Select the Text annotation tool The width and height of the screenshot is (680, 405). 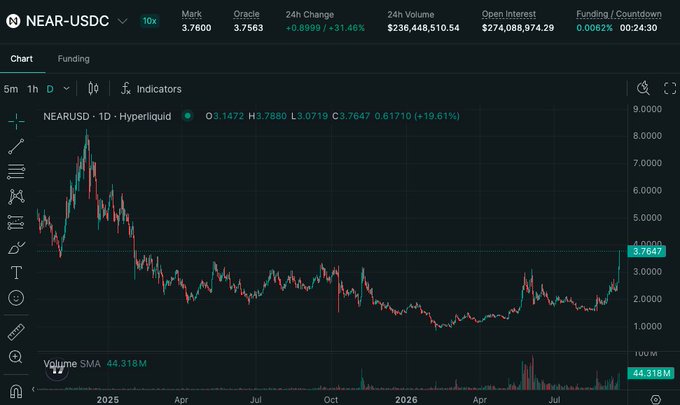point(16,273)
